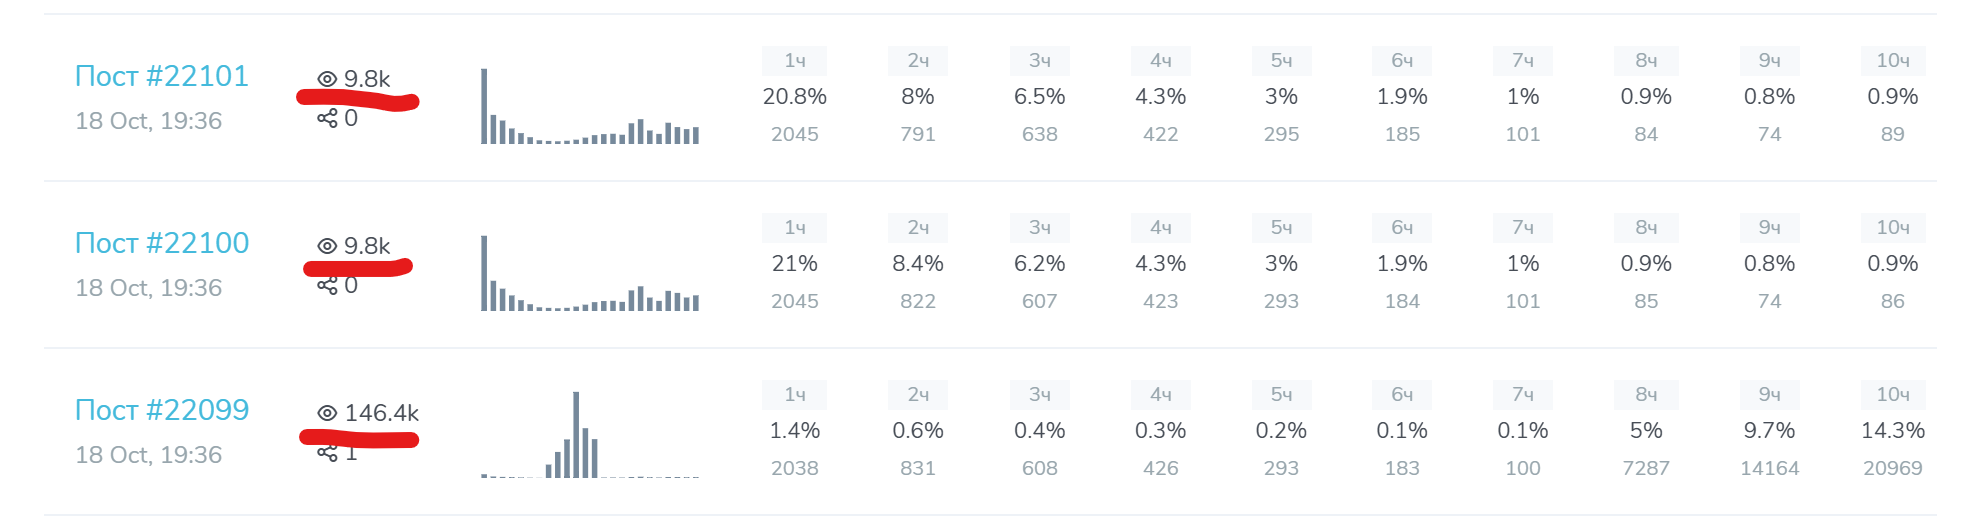1978x532 pixels.
Task: Select the 8ч label in post #22099 row
Action: [1646, 395]
